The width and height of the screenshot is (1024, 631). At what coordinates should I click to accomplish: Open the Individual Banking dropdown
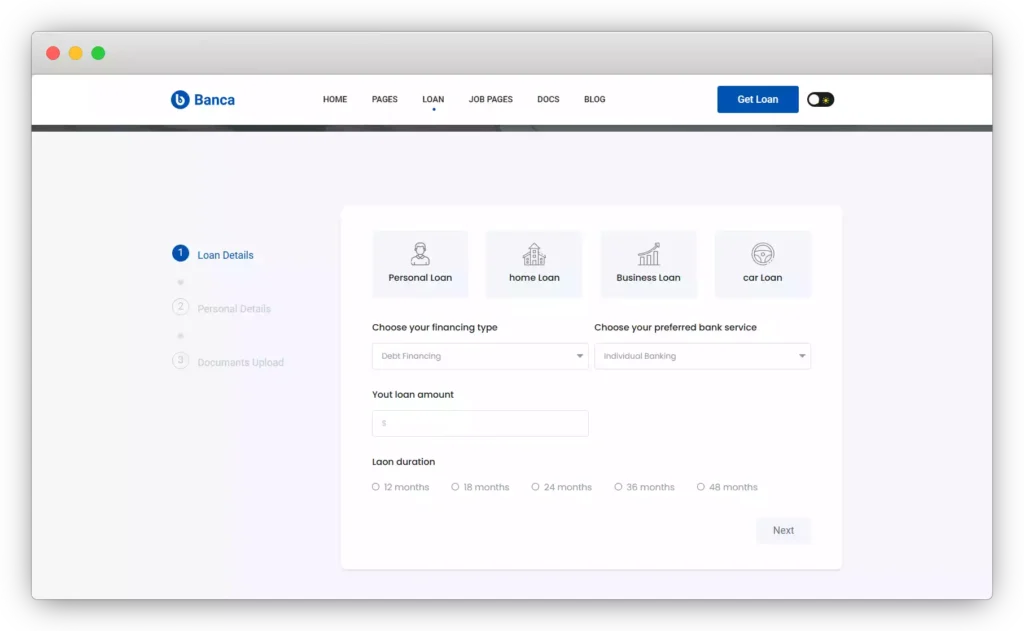tap(702, 356)
